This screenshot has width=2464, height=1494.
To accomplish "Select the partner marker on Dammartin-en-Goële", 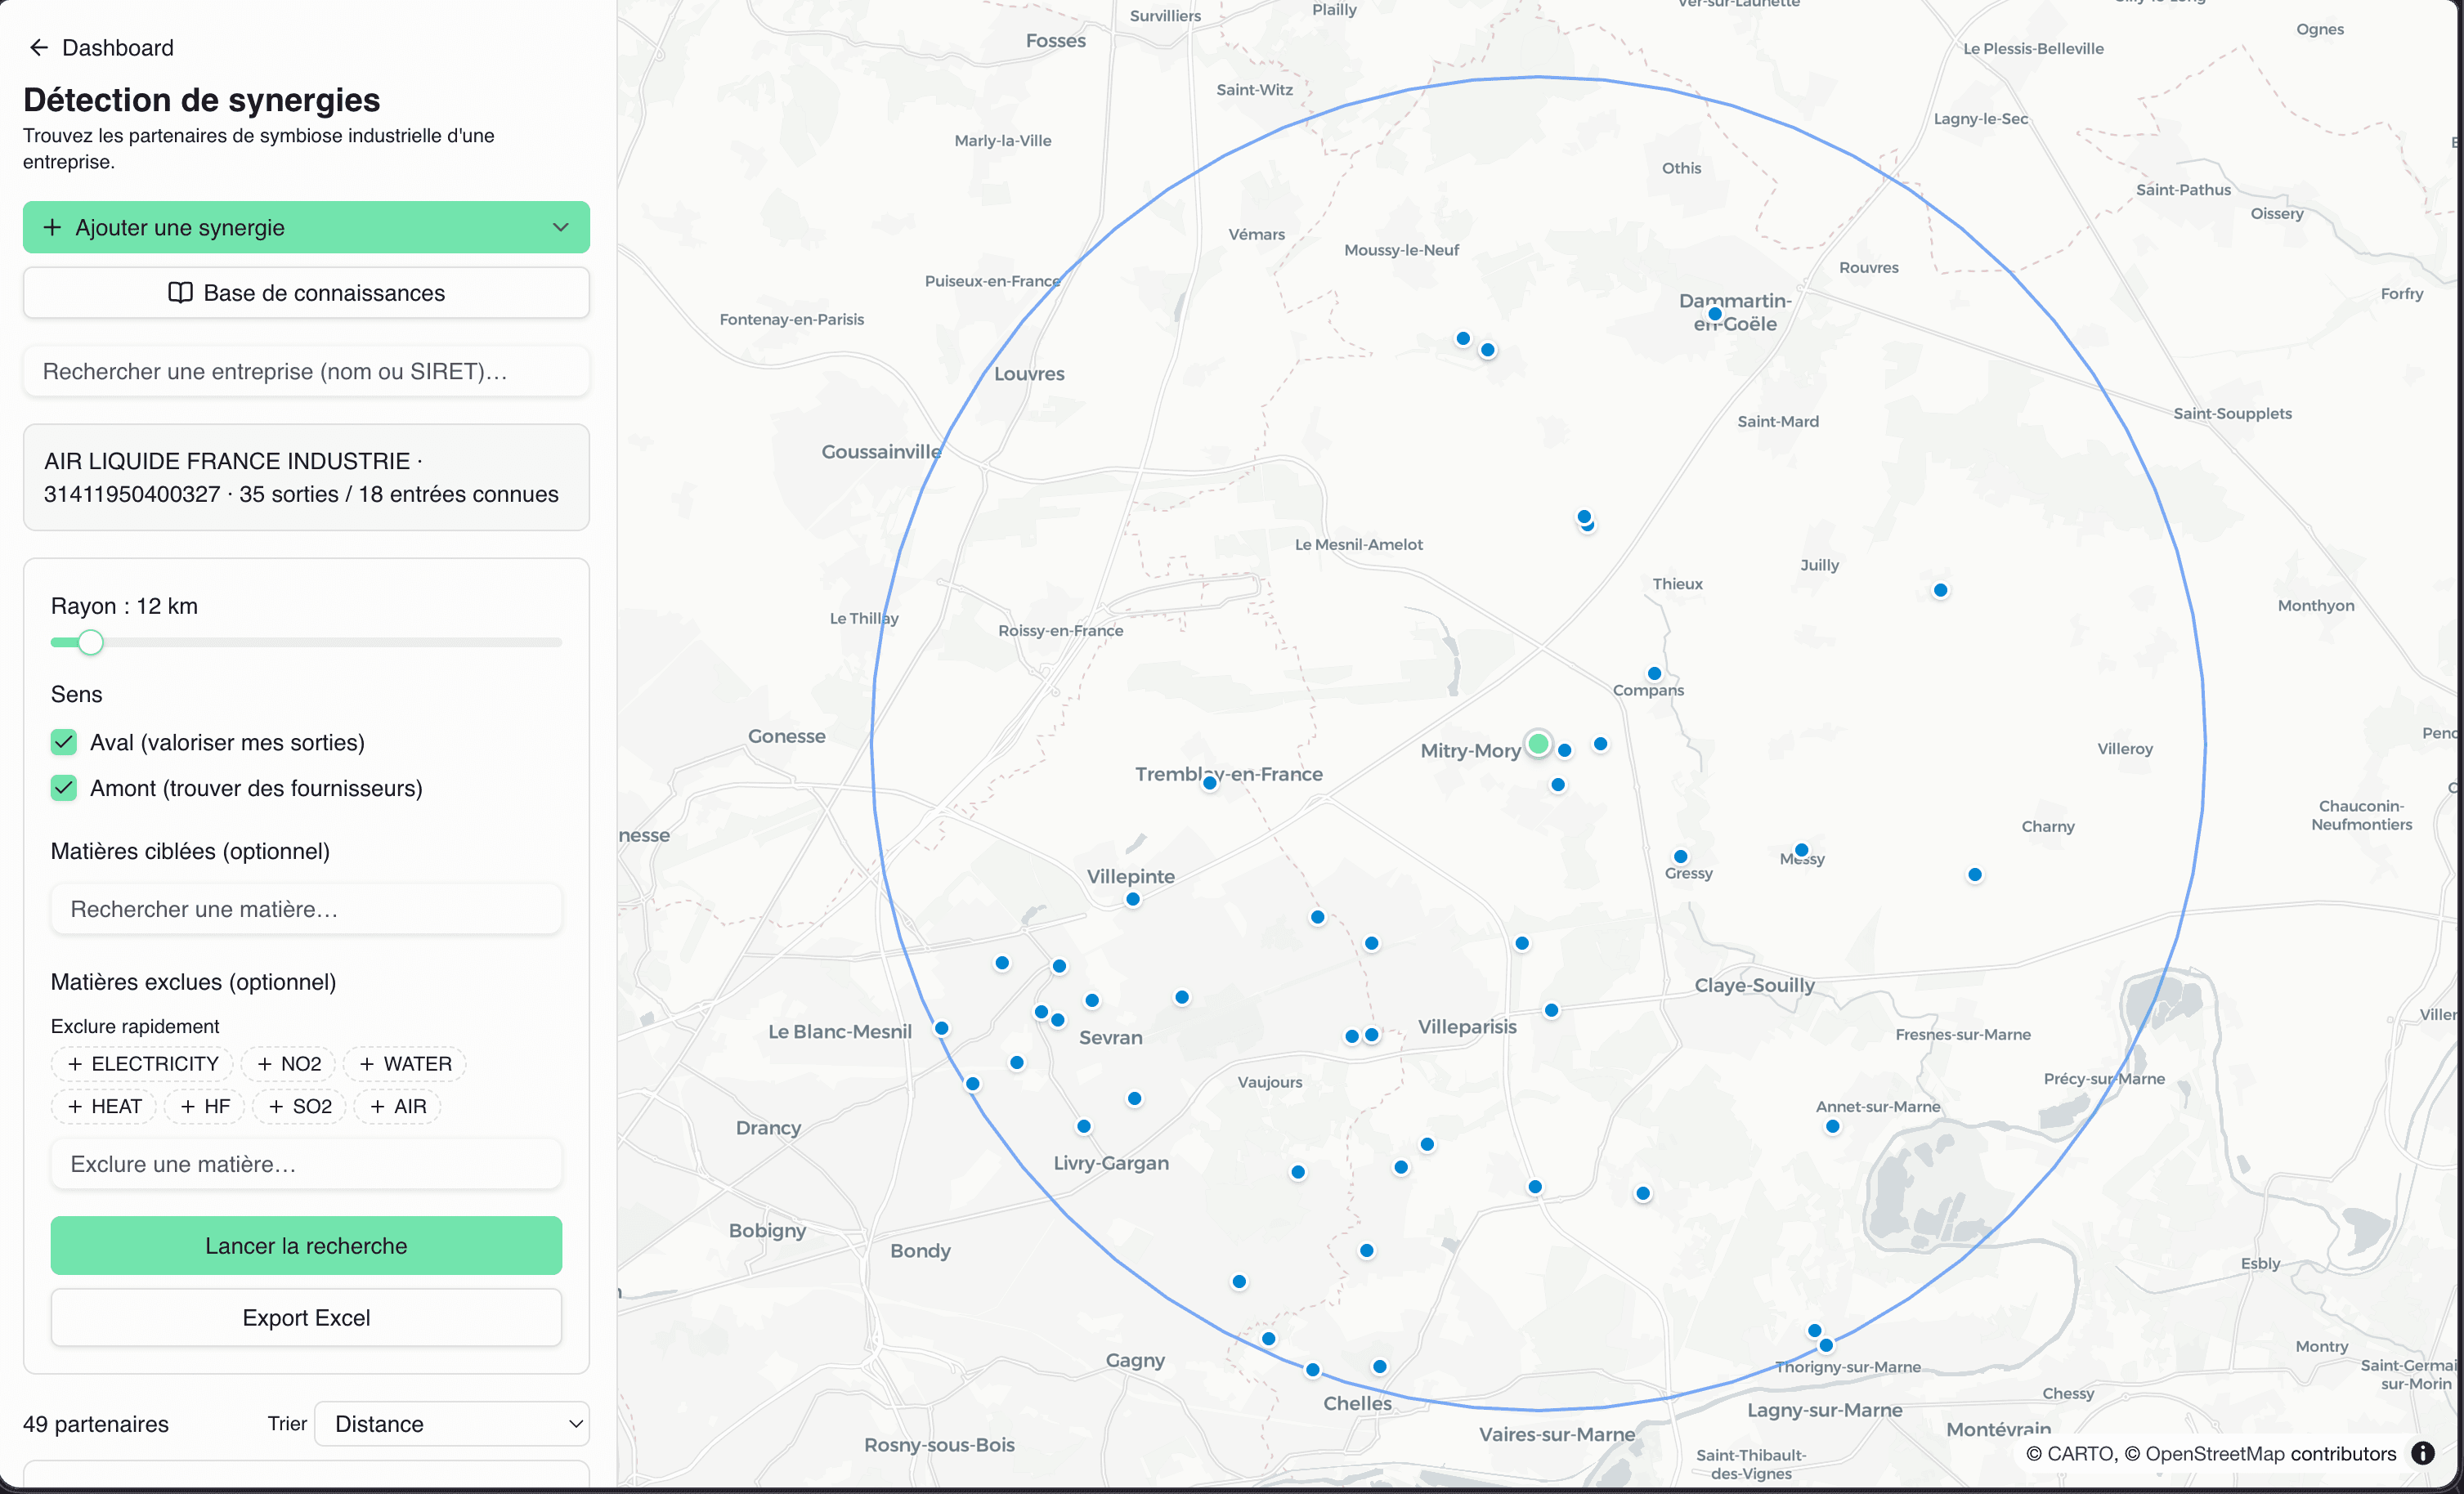I will (x=1715, y=314).
